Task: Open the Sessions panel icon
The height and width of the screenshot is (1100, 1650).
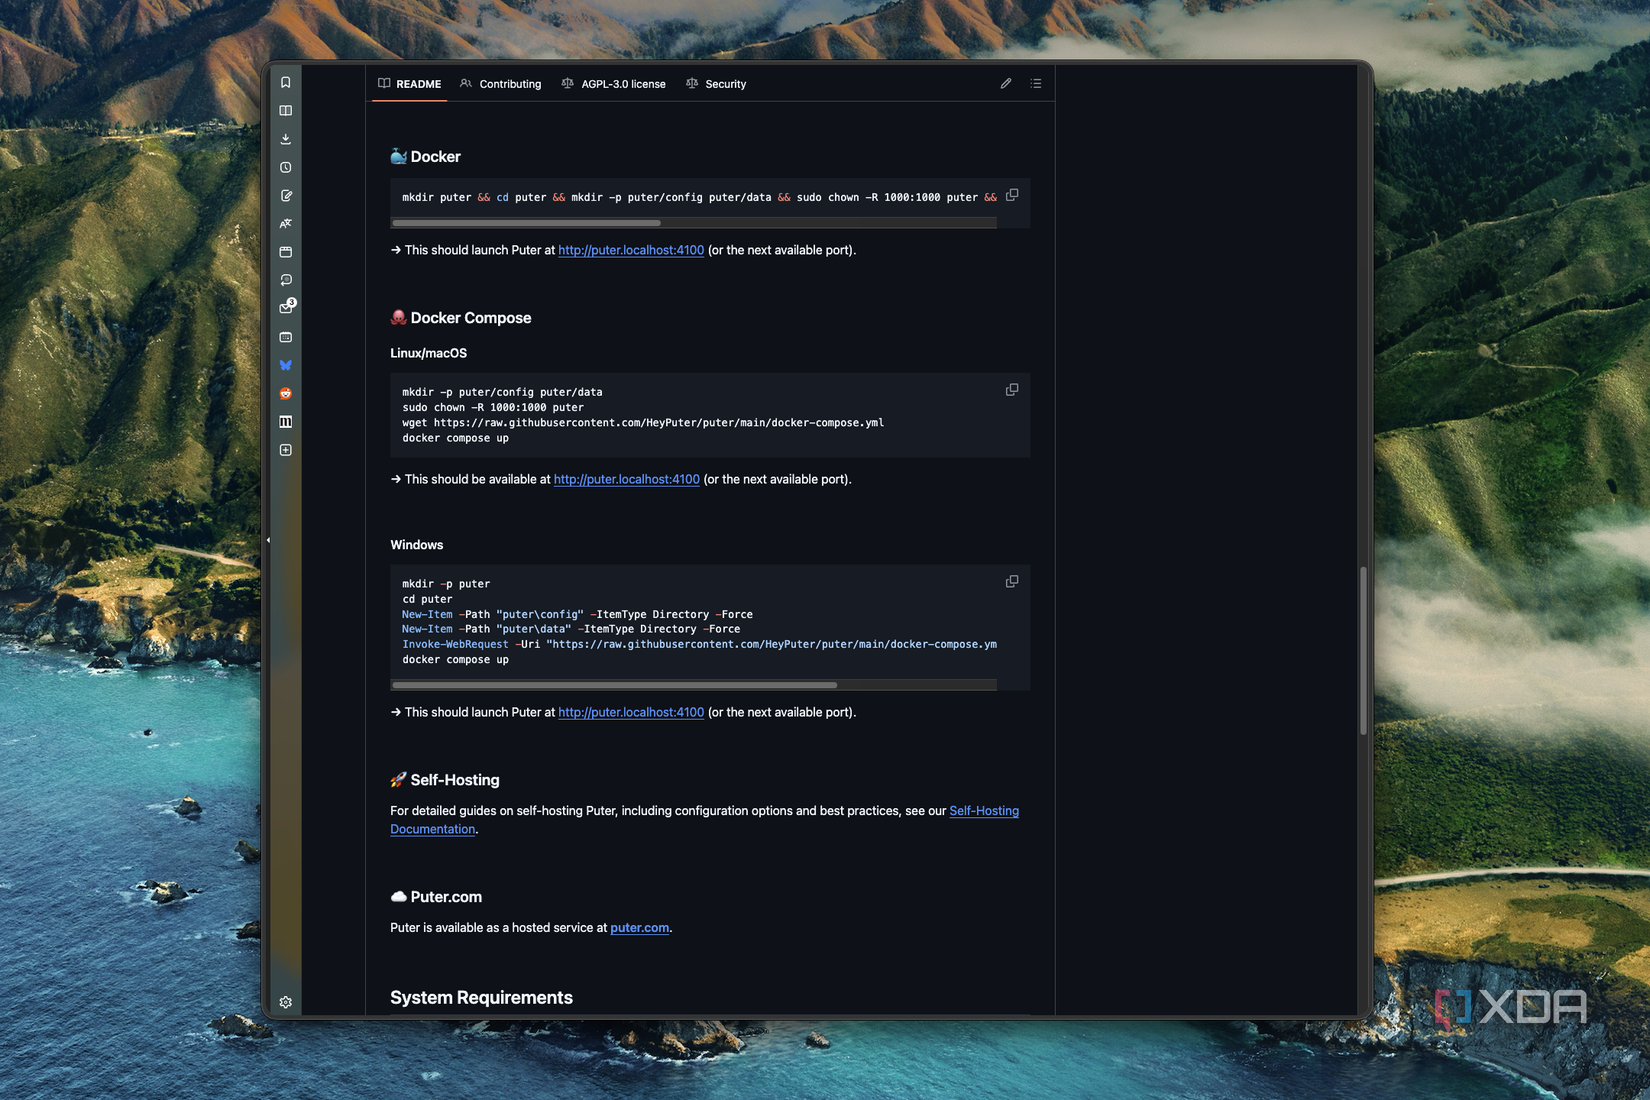Action: 285,280
